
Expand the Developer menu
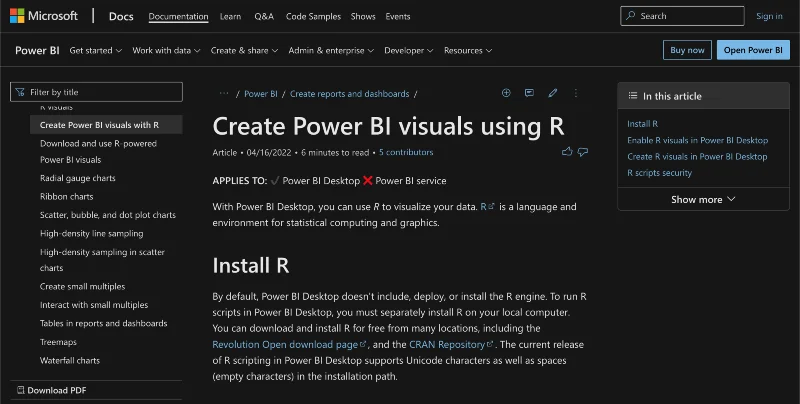409,50
